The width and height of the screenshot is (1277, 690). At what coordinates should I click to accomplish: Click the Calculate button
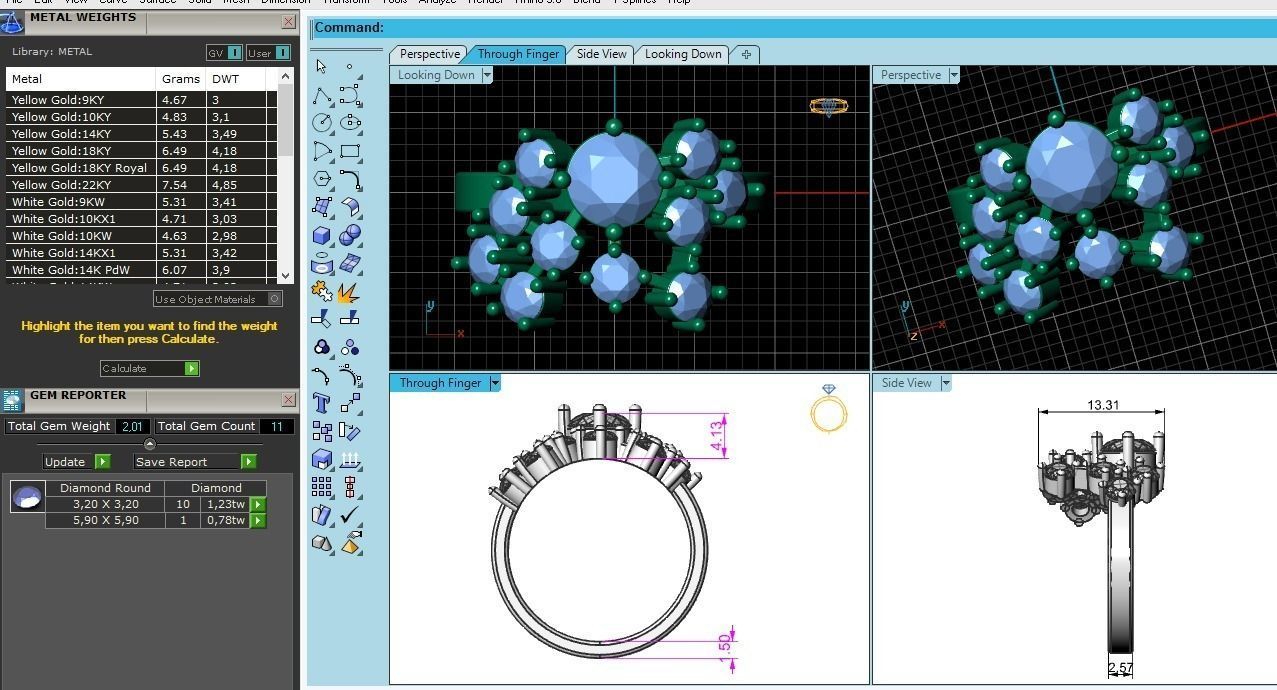[x=150, y=368]
